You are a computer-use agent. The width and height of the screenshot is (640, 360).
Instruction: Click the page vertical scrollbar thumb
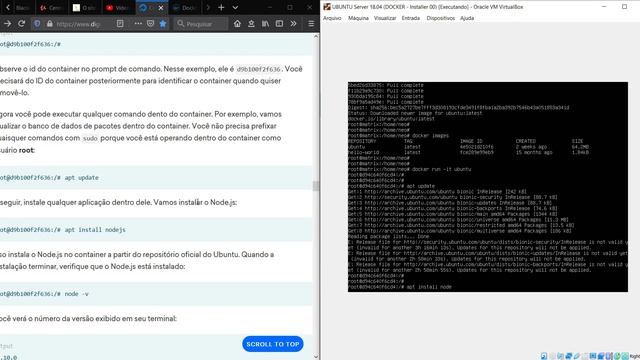316,186
